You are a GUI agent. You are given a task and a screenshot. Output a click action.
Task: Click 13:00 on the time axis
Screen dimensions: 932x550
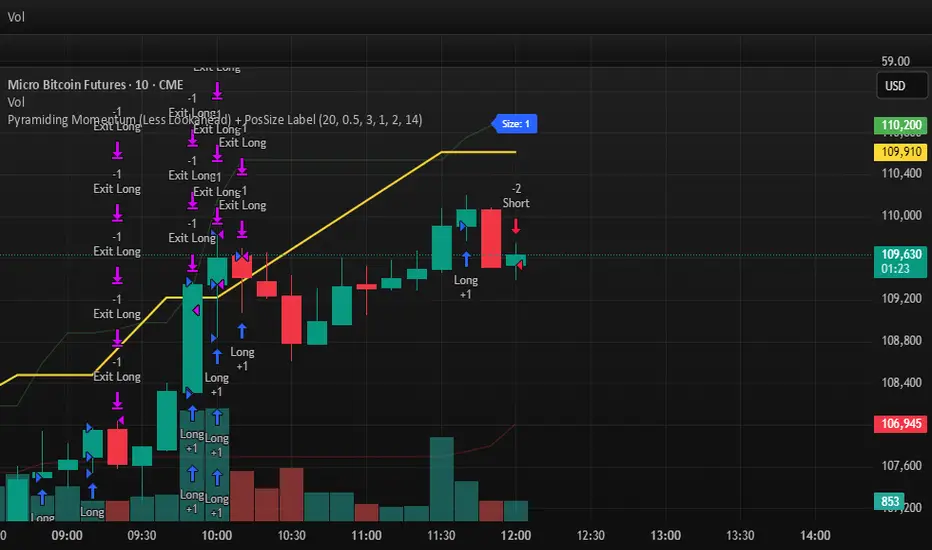point(666,536)
